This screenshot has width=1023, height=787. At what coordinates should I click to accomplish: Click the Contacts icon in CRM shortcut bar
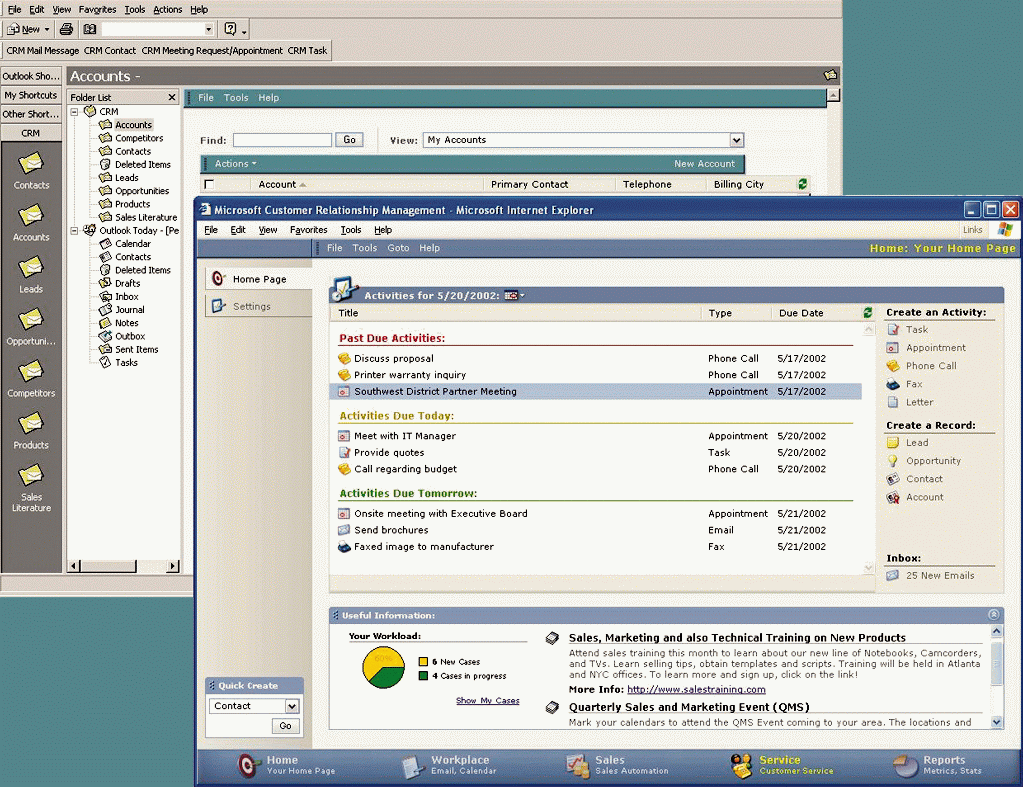click(31, 163)
